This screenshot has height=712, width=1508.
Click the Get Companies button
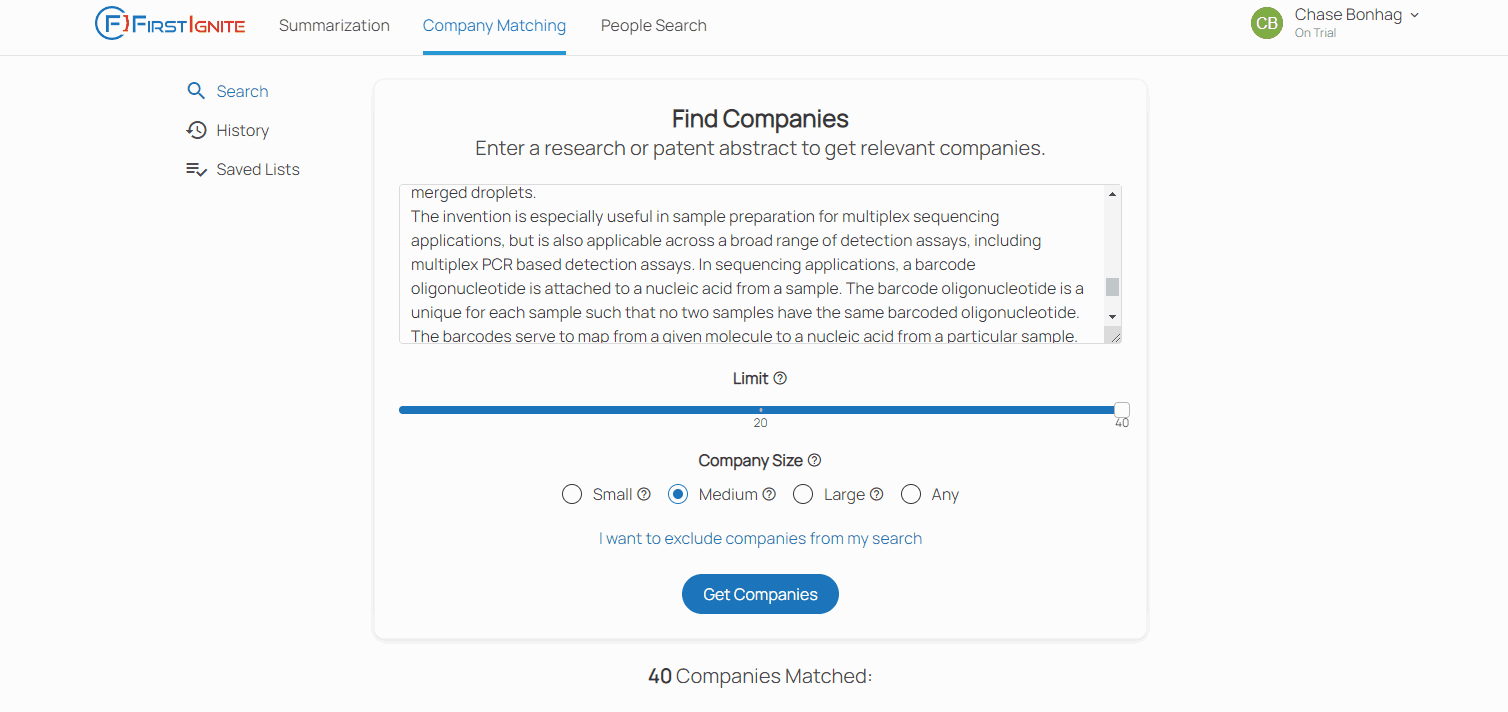[x=760, y=594]
